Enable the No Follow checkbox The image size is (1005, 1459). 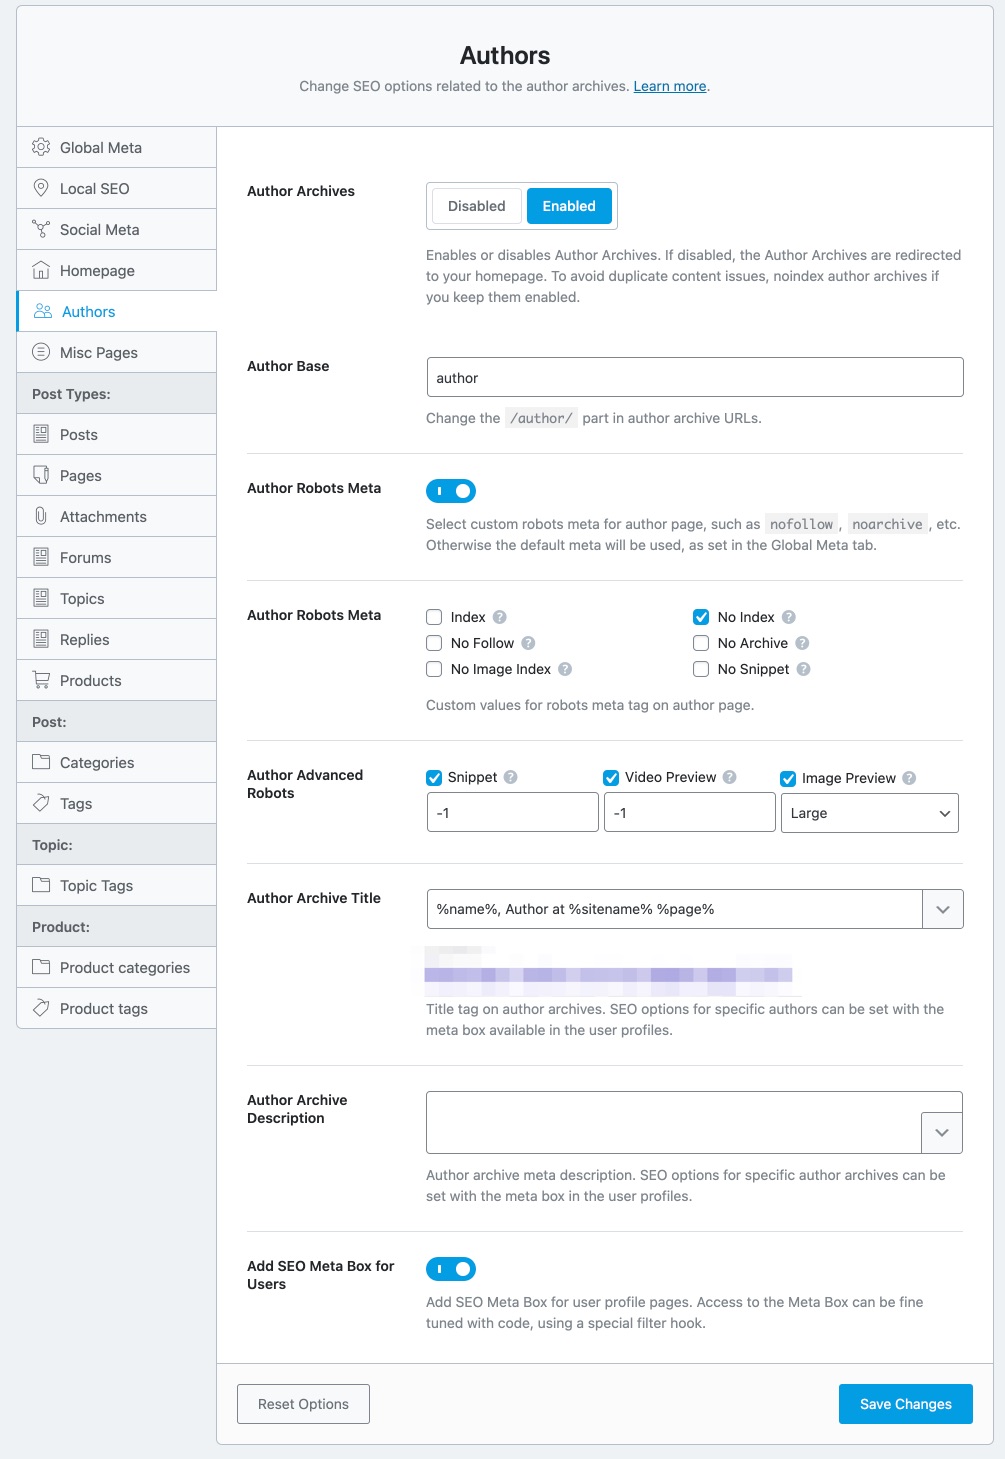(x=433, y=643)
